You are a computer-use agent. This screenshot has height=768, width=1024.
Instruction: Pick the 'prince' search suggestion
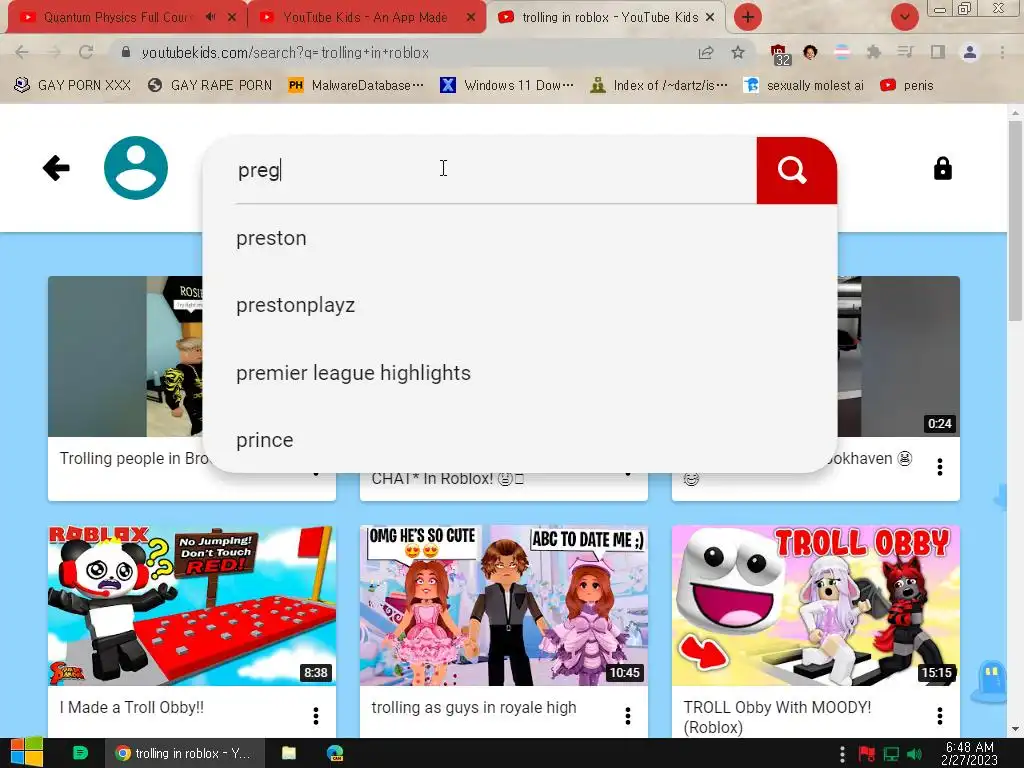click(520, 440)
